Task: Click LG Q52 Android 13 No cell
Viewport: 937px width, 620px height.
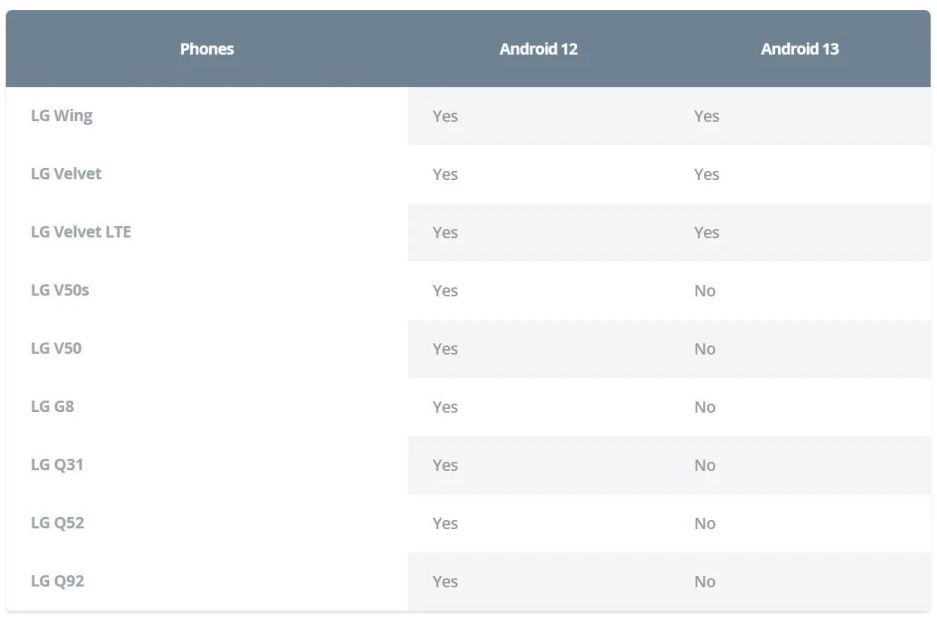Action: [x=705, y=523]
